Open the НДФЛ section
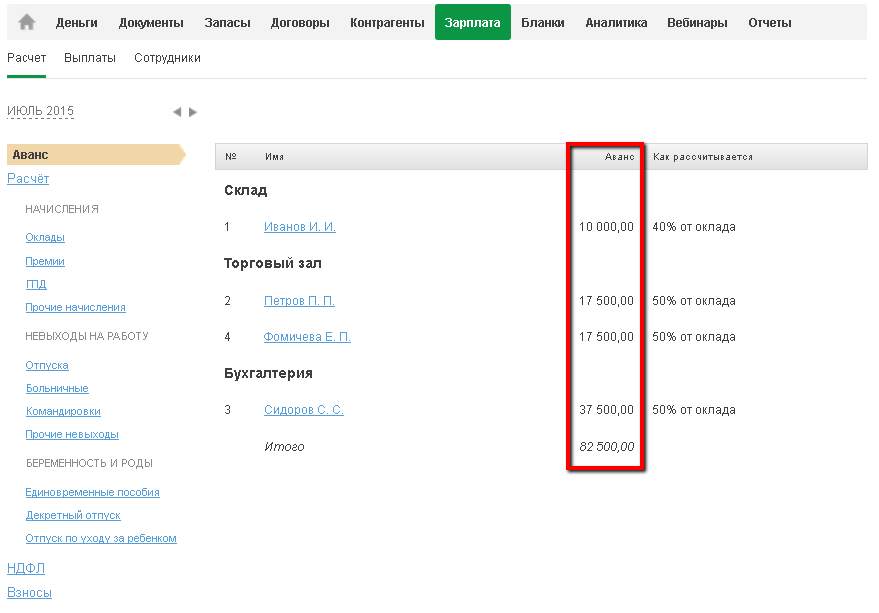Screen dimensions: 879x613 point(26,568)
